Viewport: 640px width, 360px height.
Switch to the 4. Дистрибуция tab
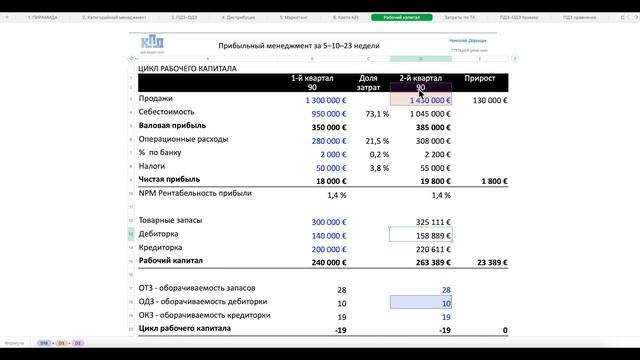coord(238,18)
